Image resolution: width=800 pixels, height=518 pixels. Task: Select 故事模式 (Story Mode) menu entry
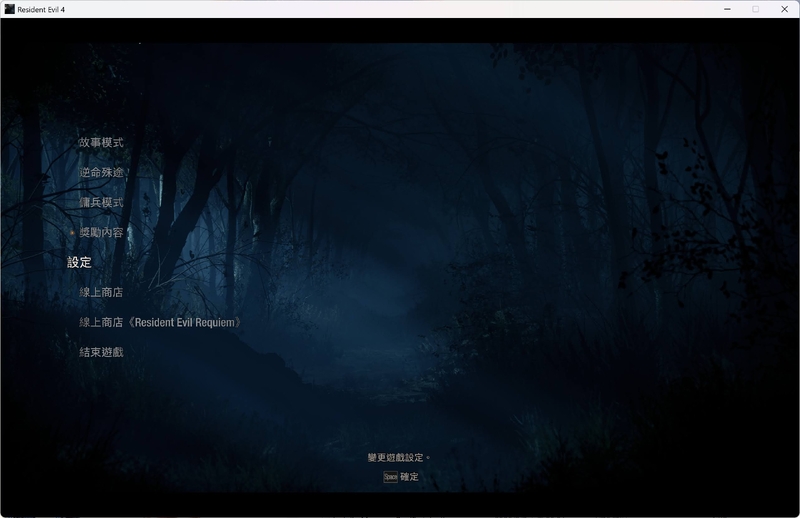click(x=101, y=142)
